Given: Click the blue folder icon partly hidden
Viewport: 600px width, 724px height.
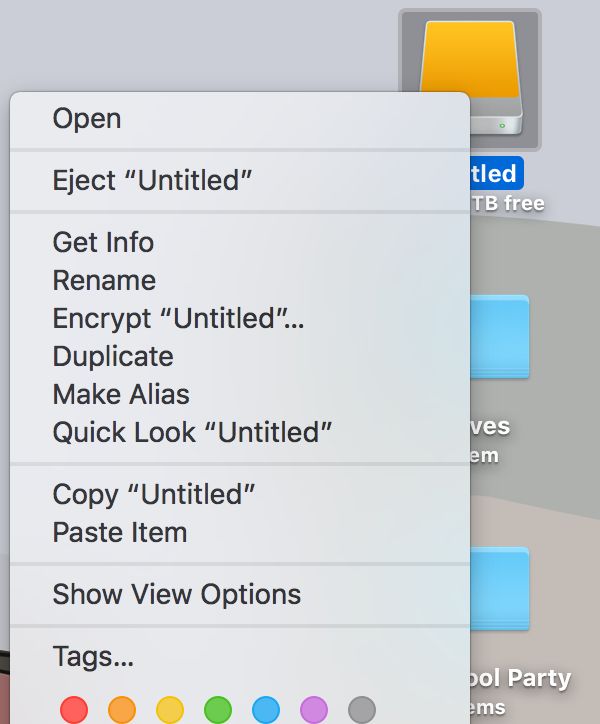Looking at the screenshot, I should click(500, 337).
